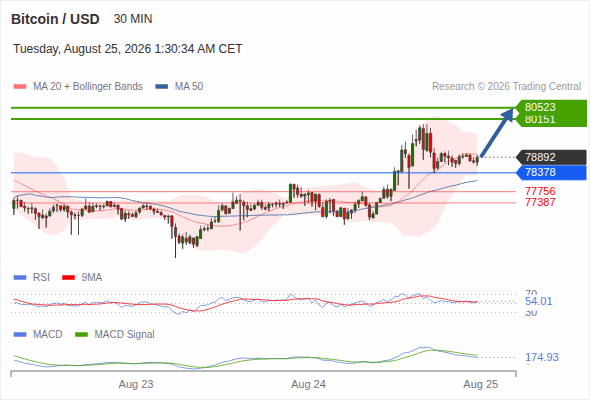Screen dimensions: 590x400
Task: Select the 77387 red support label
Action: pyautogui.click(x=540, y=202)
